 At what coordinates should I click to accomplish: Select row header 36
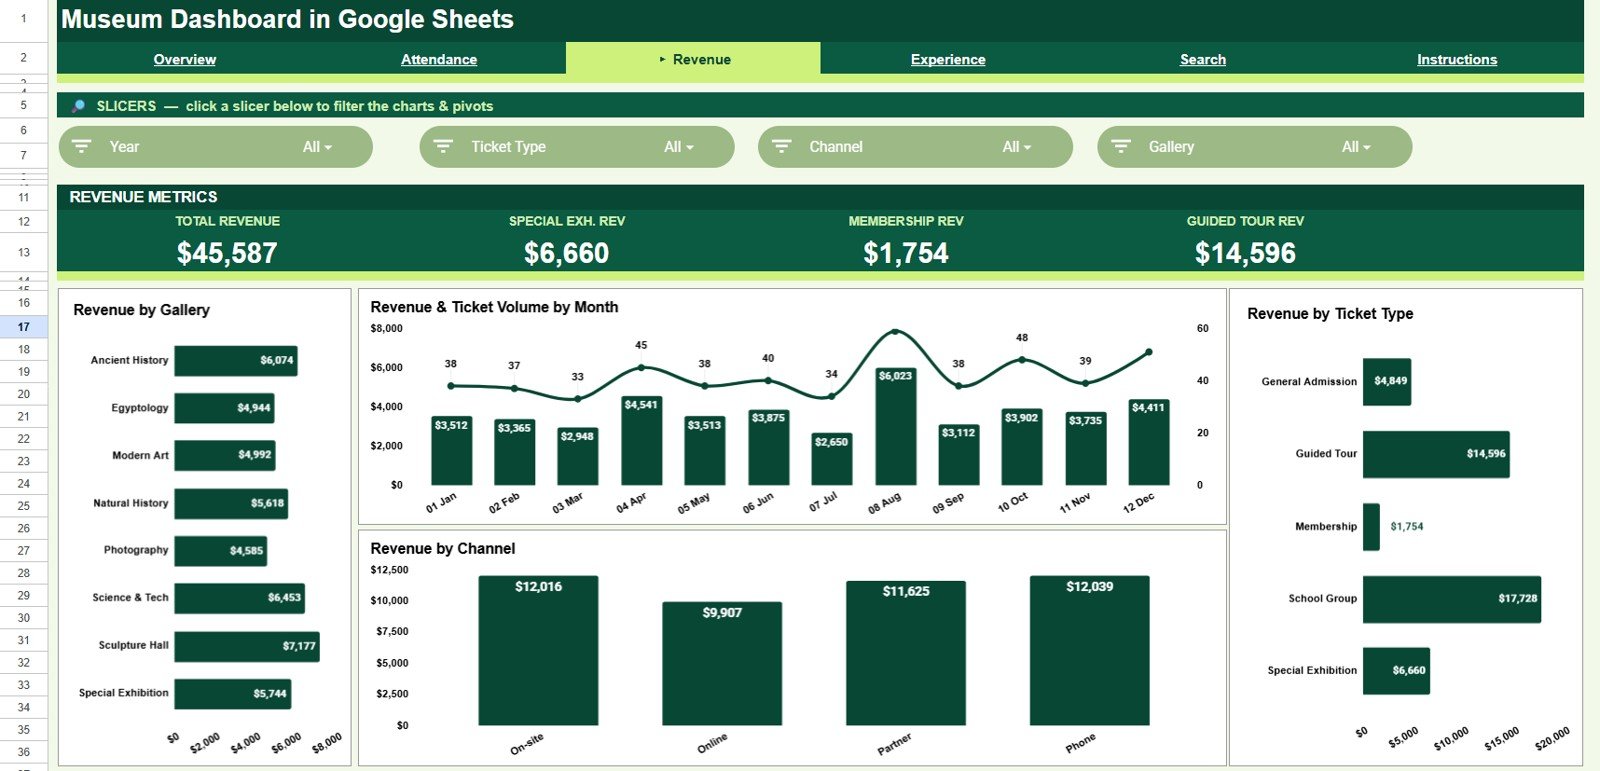click(x=23, y=752)
